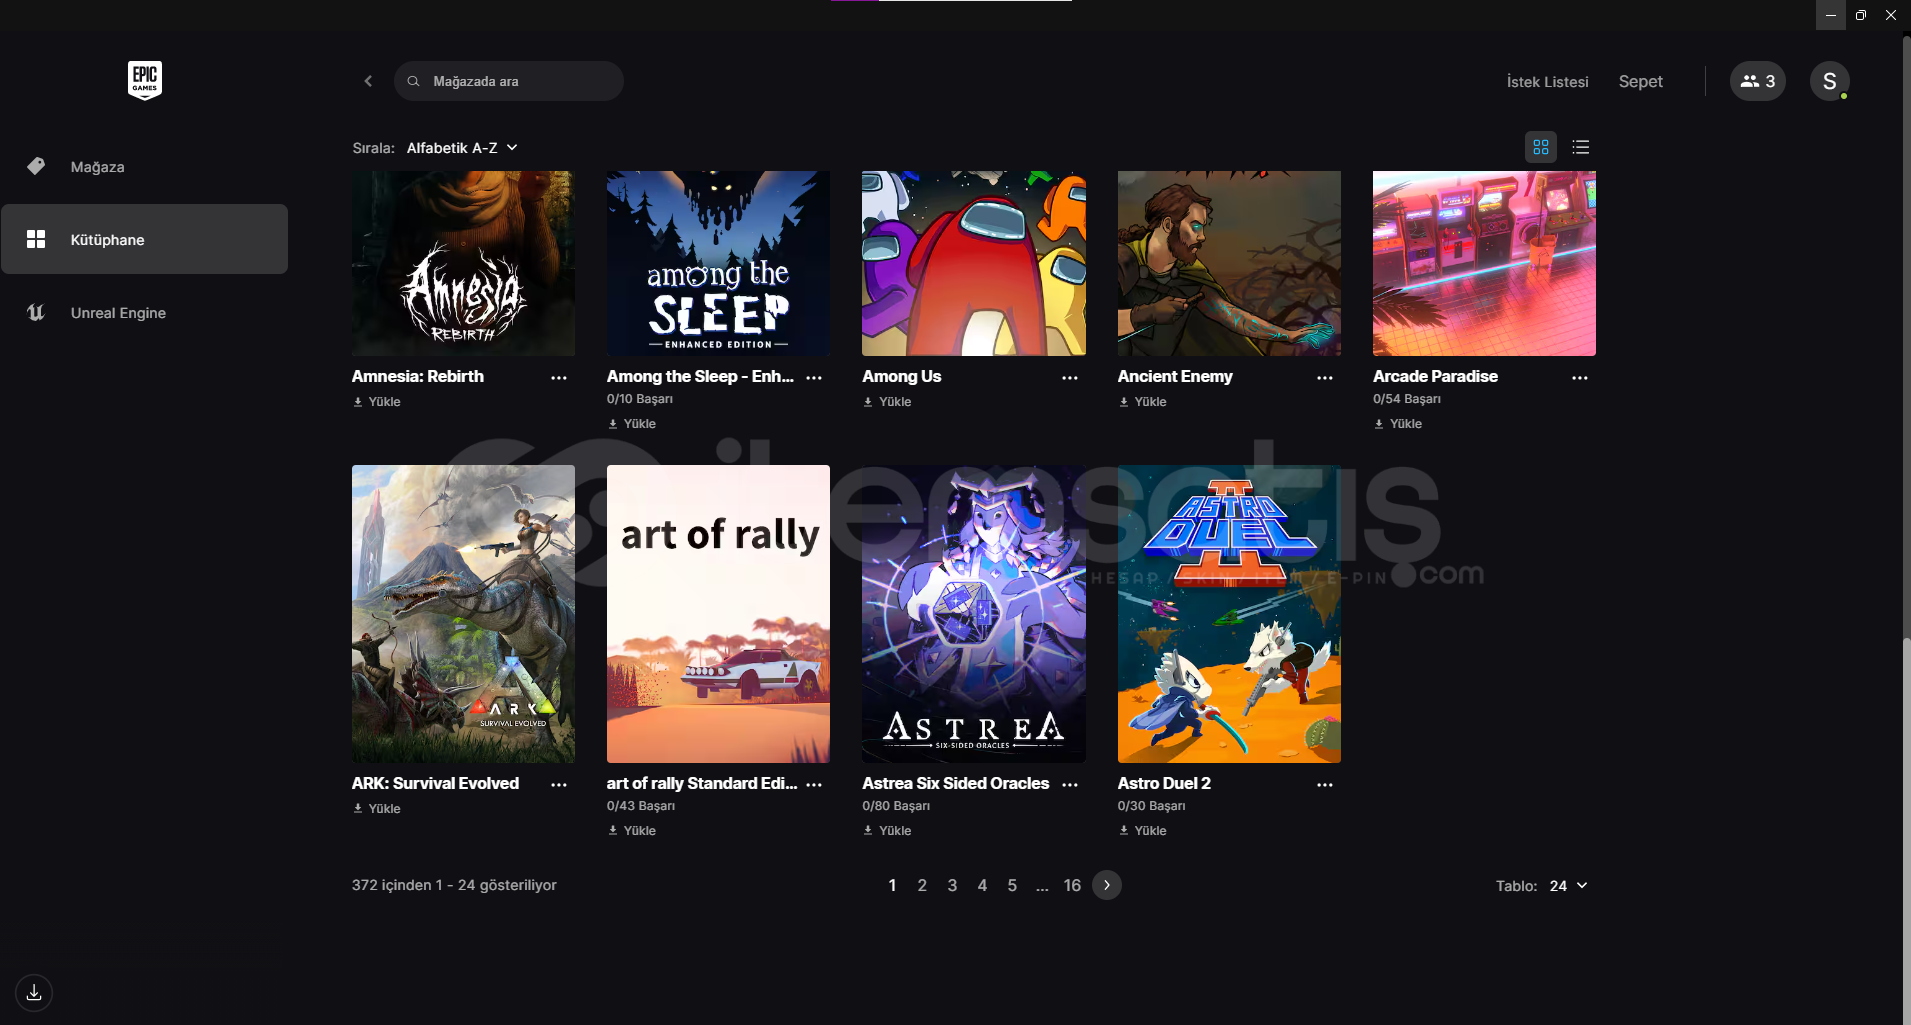The height and width of the screenshot is (1025, 1911).
Task: Click the Astro Duel 2 title text
Action: point(1164,783)
